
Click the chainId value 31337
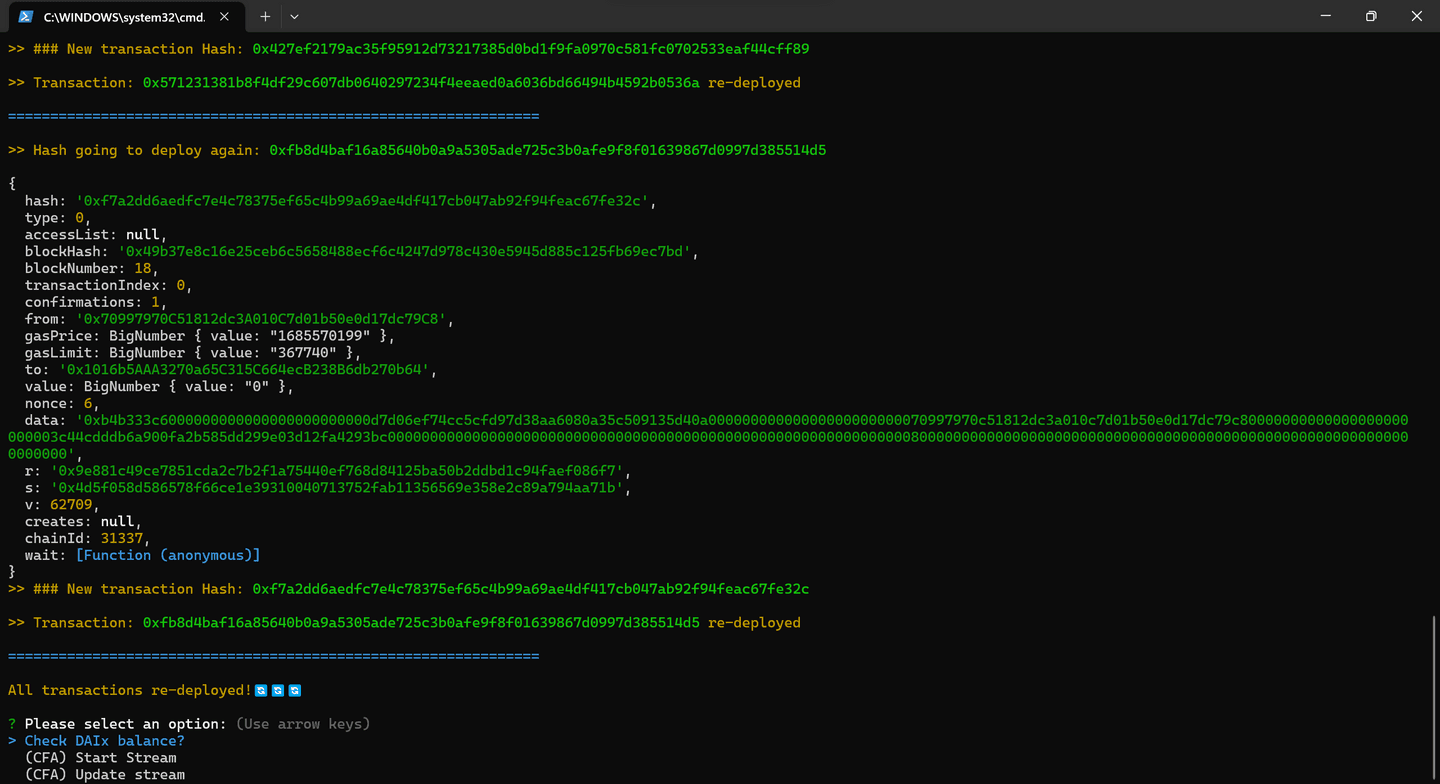click(x=121, y=540)
